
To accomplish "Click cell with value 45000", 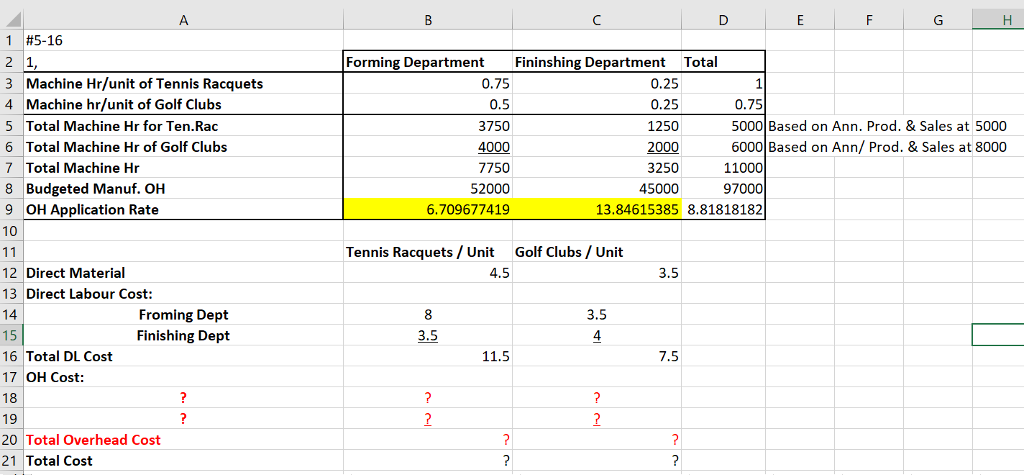I will pyautogui.click(x=596, y=189).
